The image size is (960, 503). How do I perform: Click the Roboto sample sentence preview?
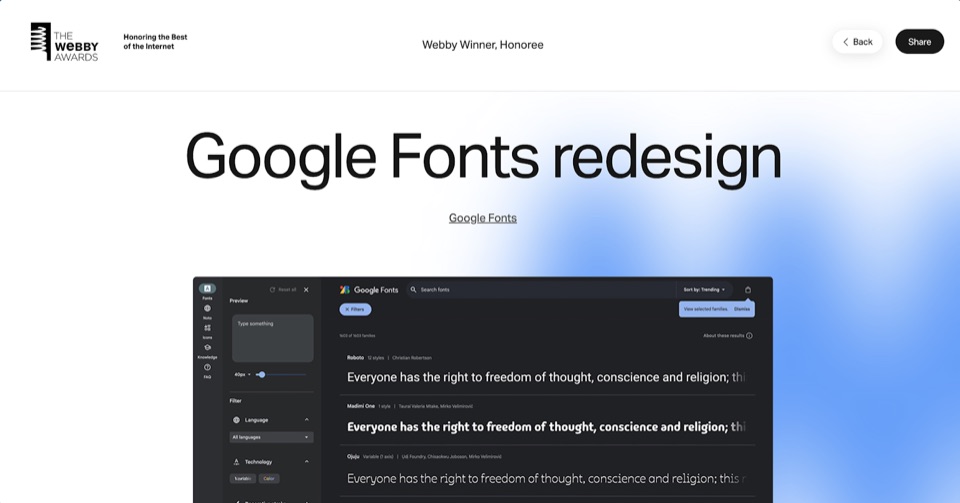tap(546, 377)
